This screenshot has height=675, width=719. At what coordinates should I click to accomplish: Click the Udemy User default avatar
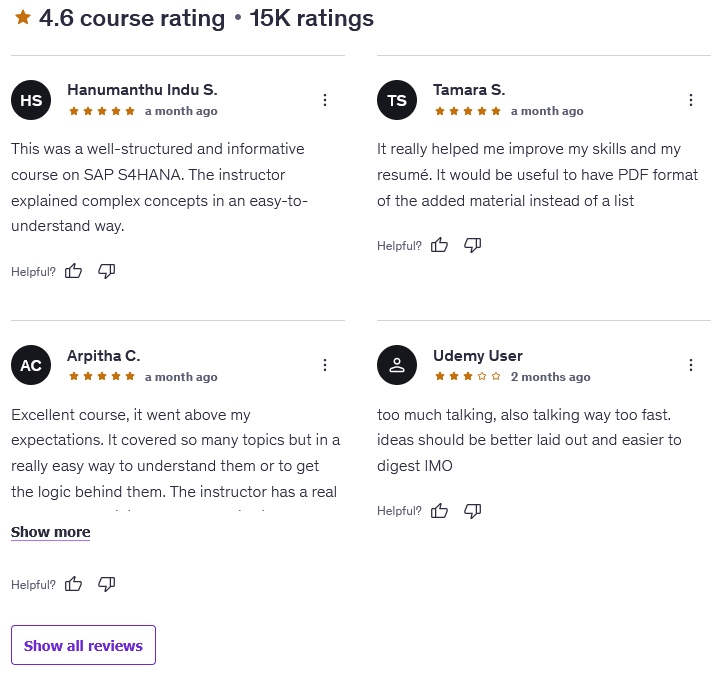(397, 366)
